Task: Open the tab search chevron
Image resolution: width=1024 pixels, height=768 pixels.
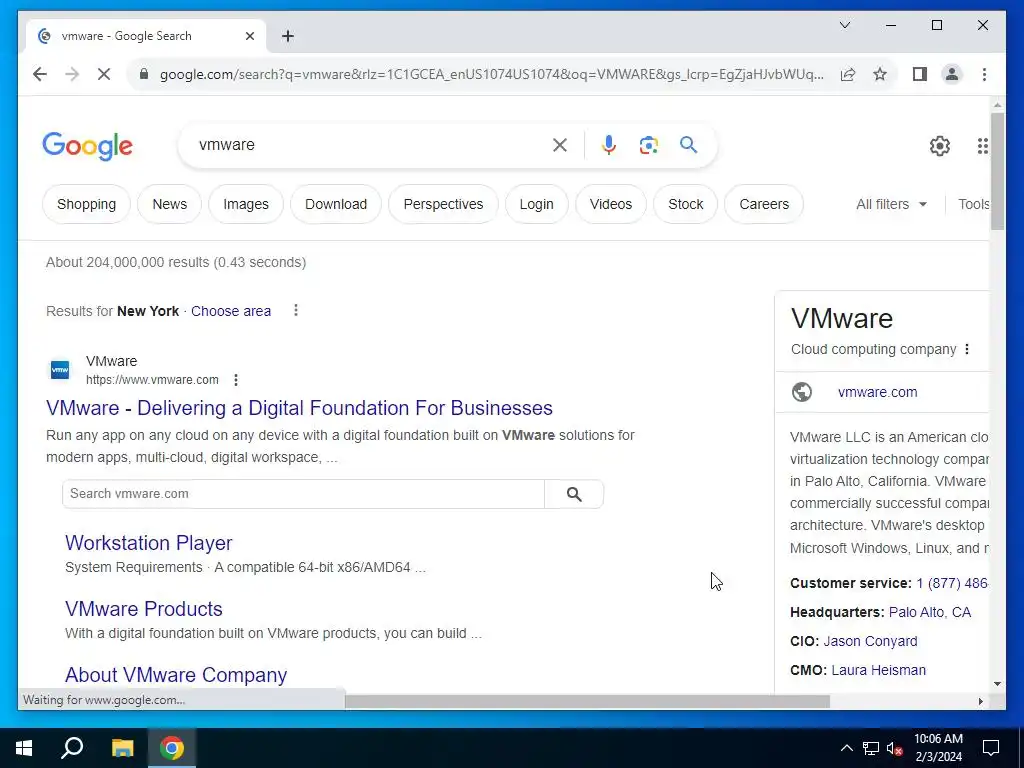Action: (x=844, y=25)
